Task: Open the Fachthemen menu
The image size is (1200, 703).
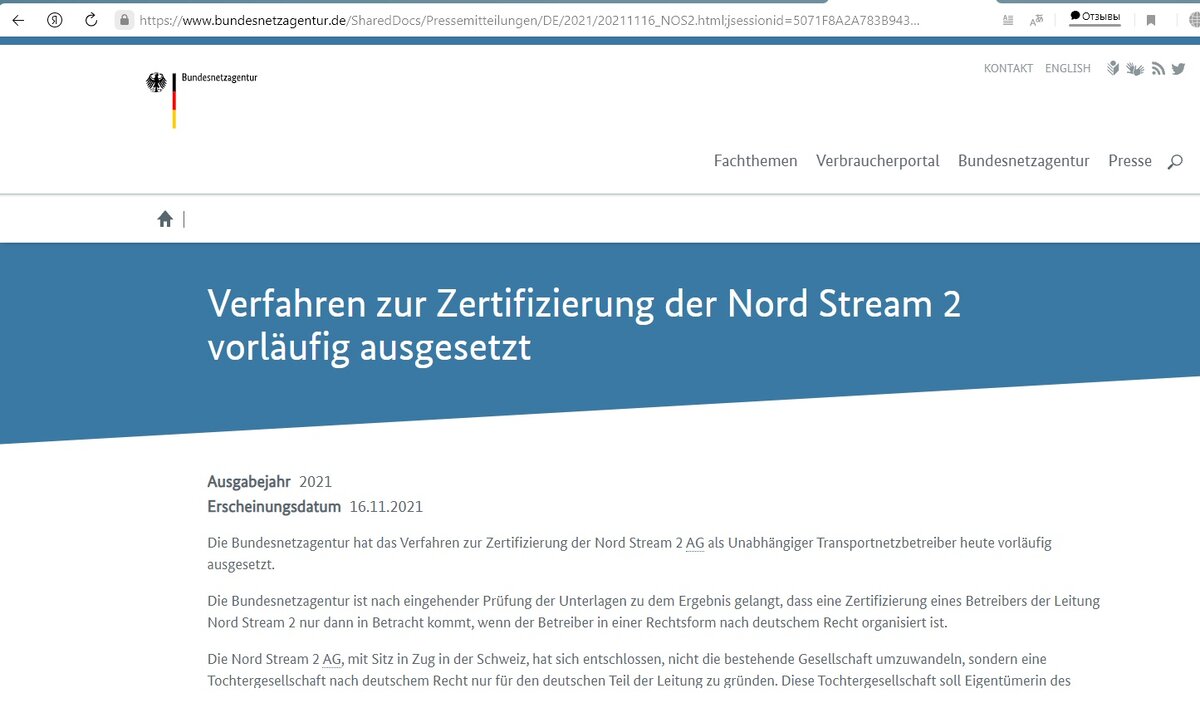Action: tap(755, 161)
